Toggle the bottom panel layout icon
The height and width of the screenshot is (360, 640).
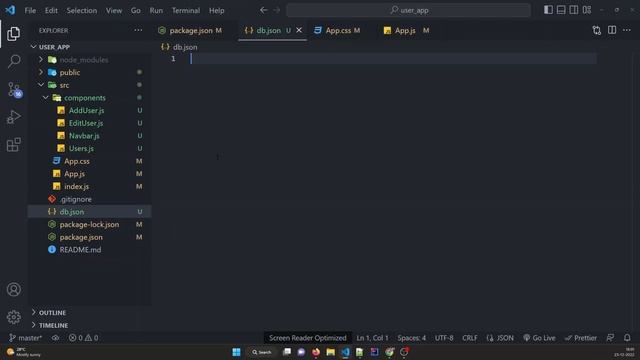[x=561, y=10]
